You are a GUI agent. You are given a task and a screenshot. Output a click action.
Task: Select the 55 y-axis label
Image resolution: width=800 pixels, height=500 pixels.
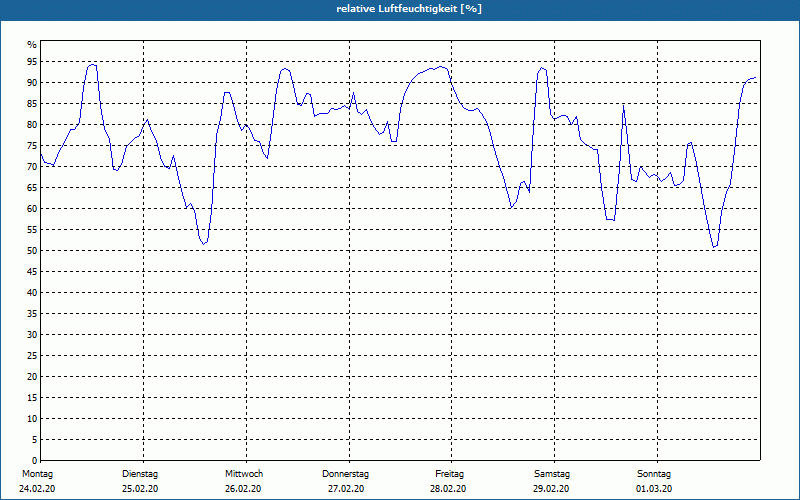tap(32, 230)
